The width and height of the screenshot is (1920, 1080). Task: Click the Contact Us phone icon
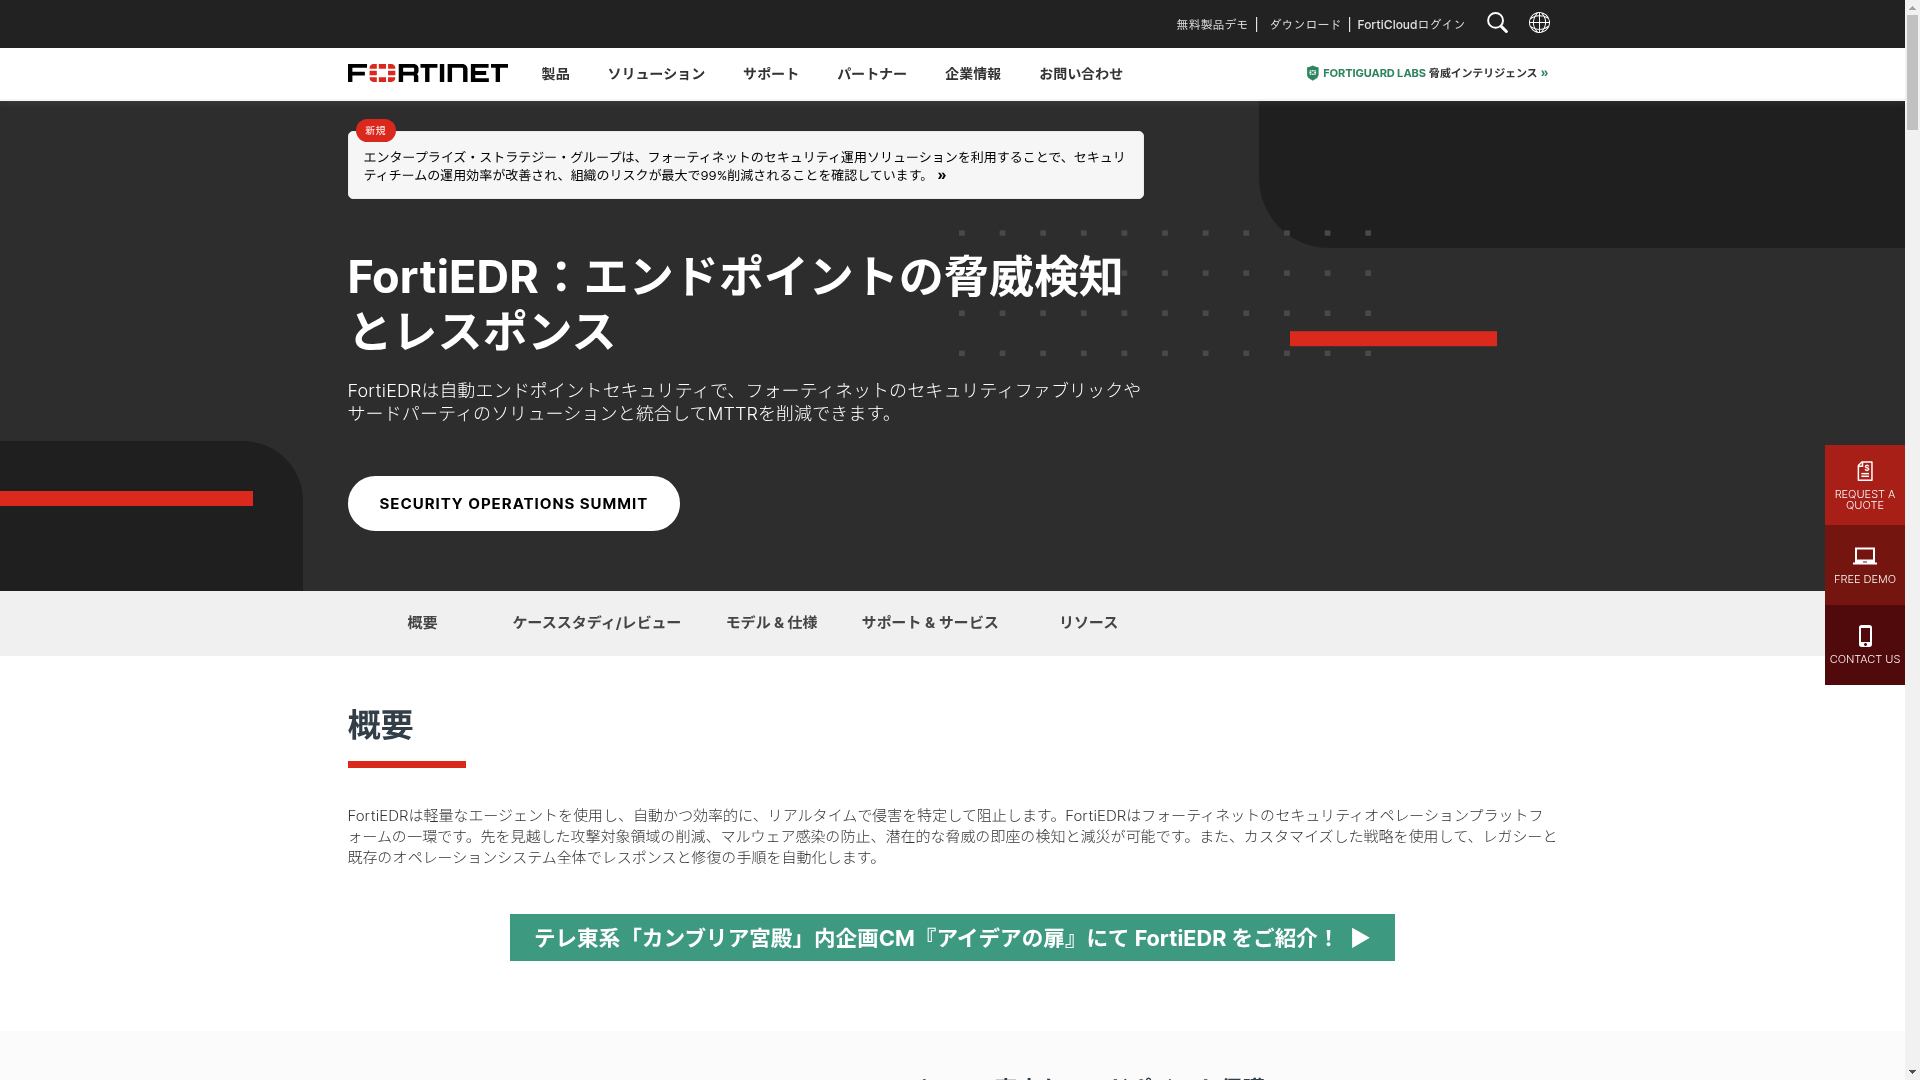pos(1865,636)
